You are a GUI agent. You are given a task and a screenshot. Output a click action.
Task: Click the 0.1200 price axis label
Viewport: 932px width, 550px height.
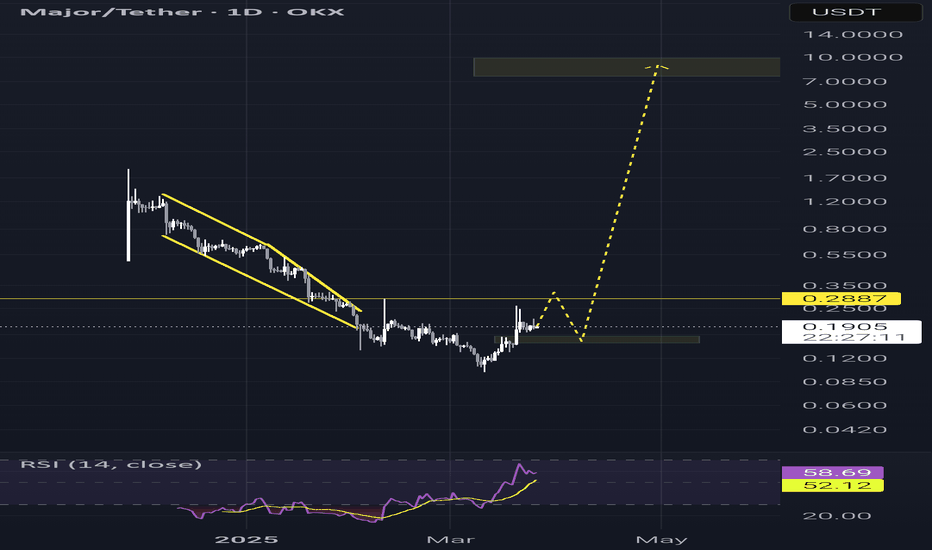tap(845, 359)
